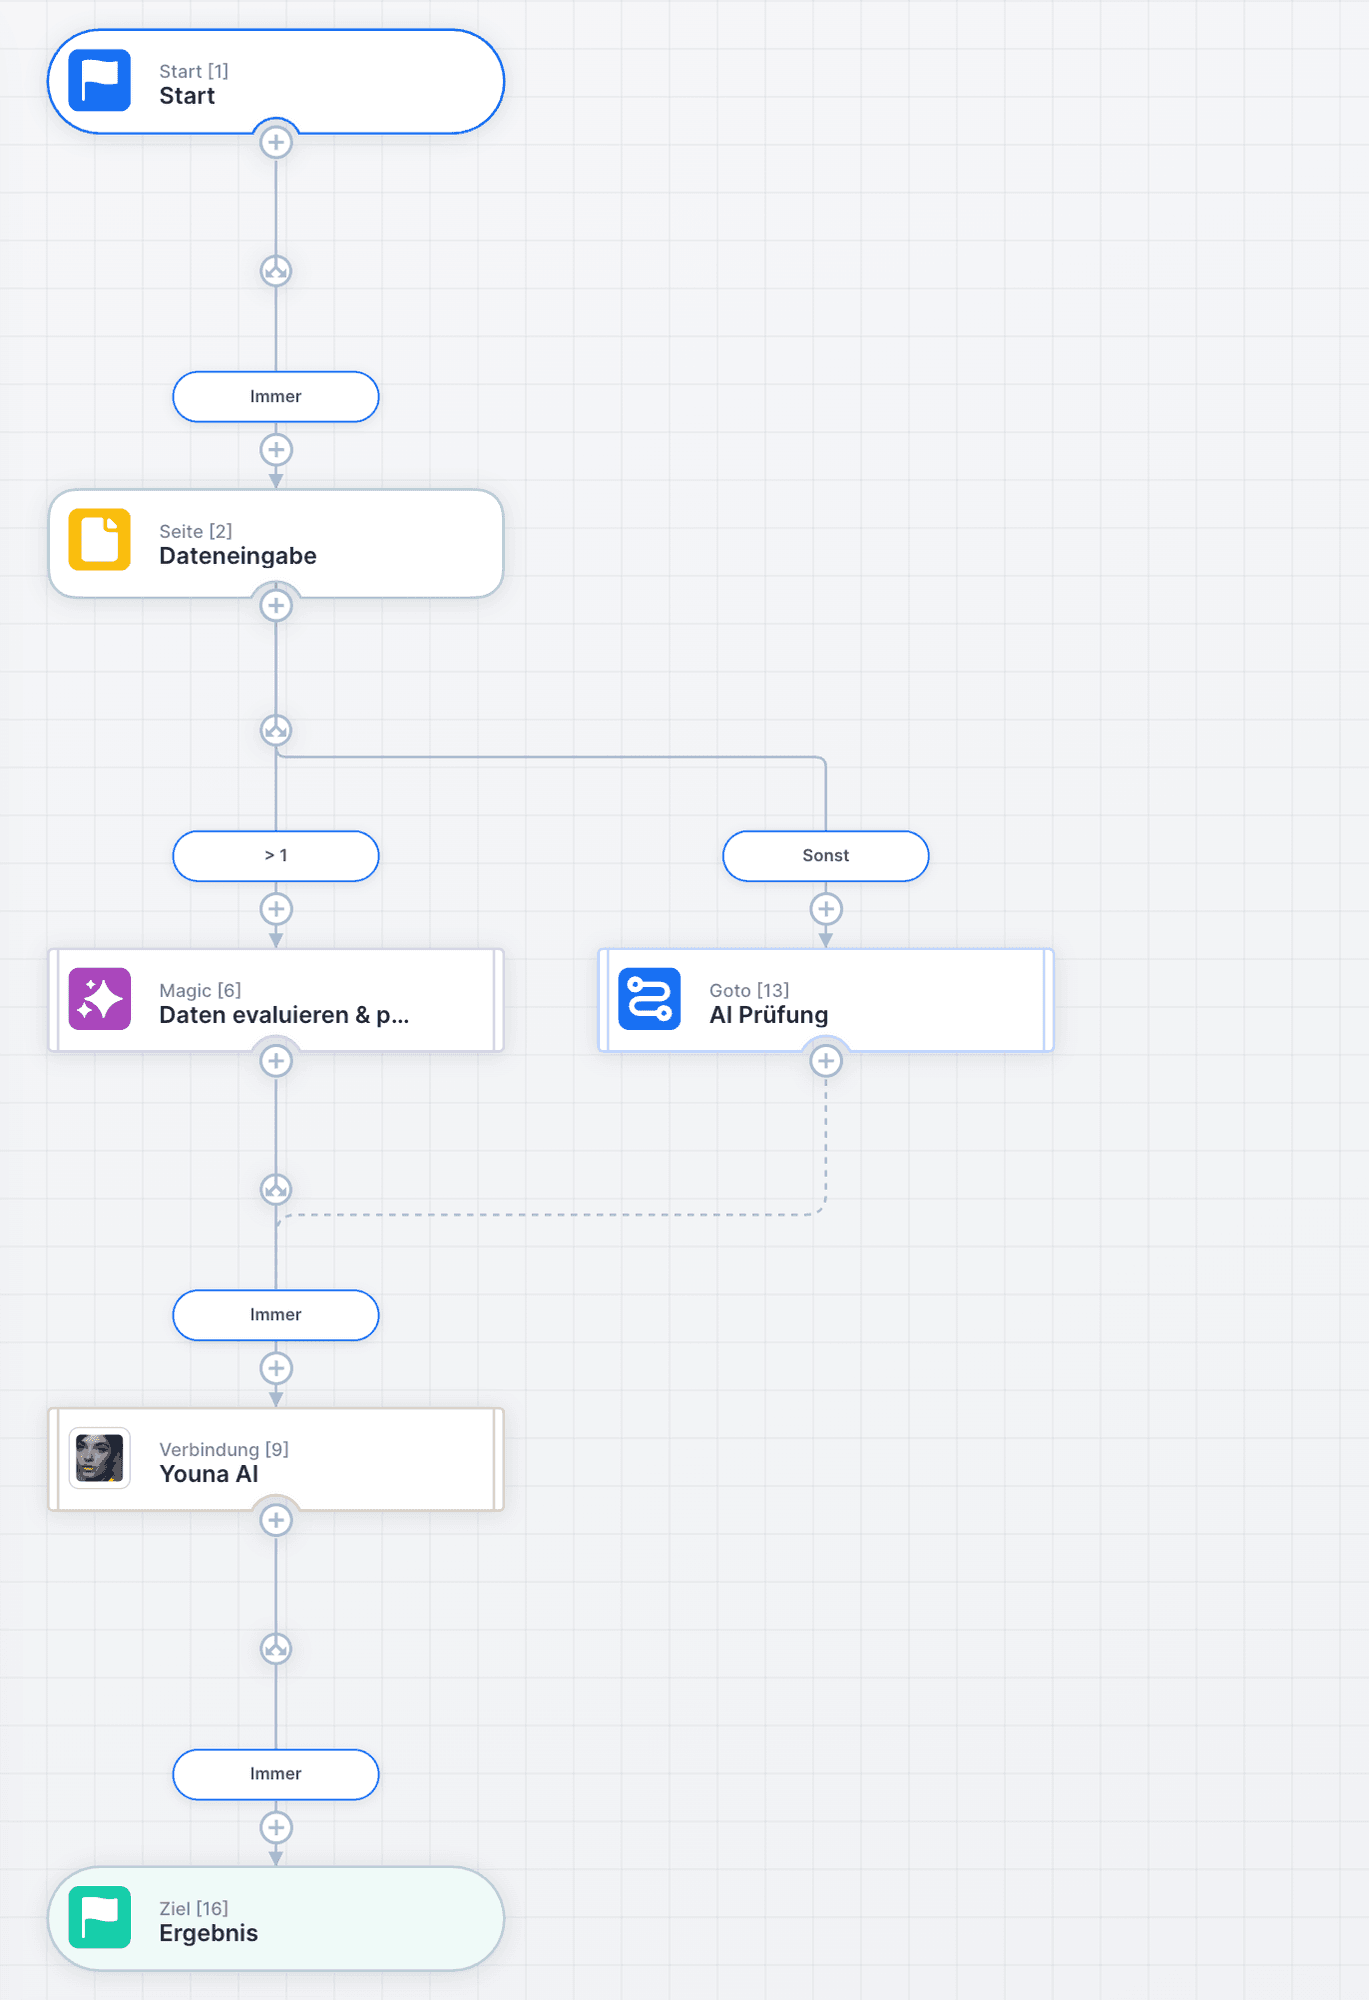The width and height of the screenshot is (1369, 2000).
Task: Click the plus button below the Start node
Action: [276, 142]
